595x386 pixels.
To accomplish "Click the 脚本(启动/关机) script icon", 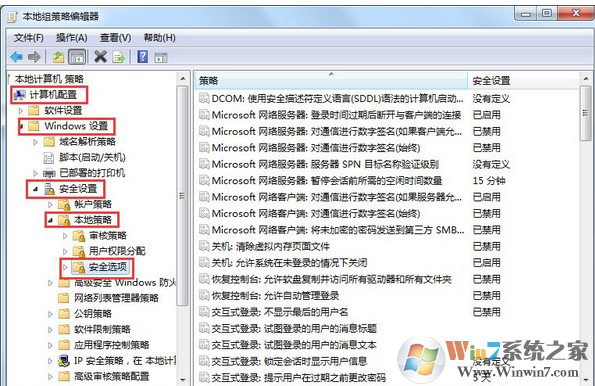I will coord(49,158).
